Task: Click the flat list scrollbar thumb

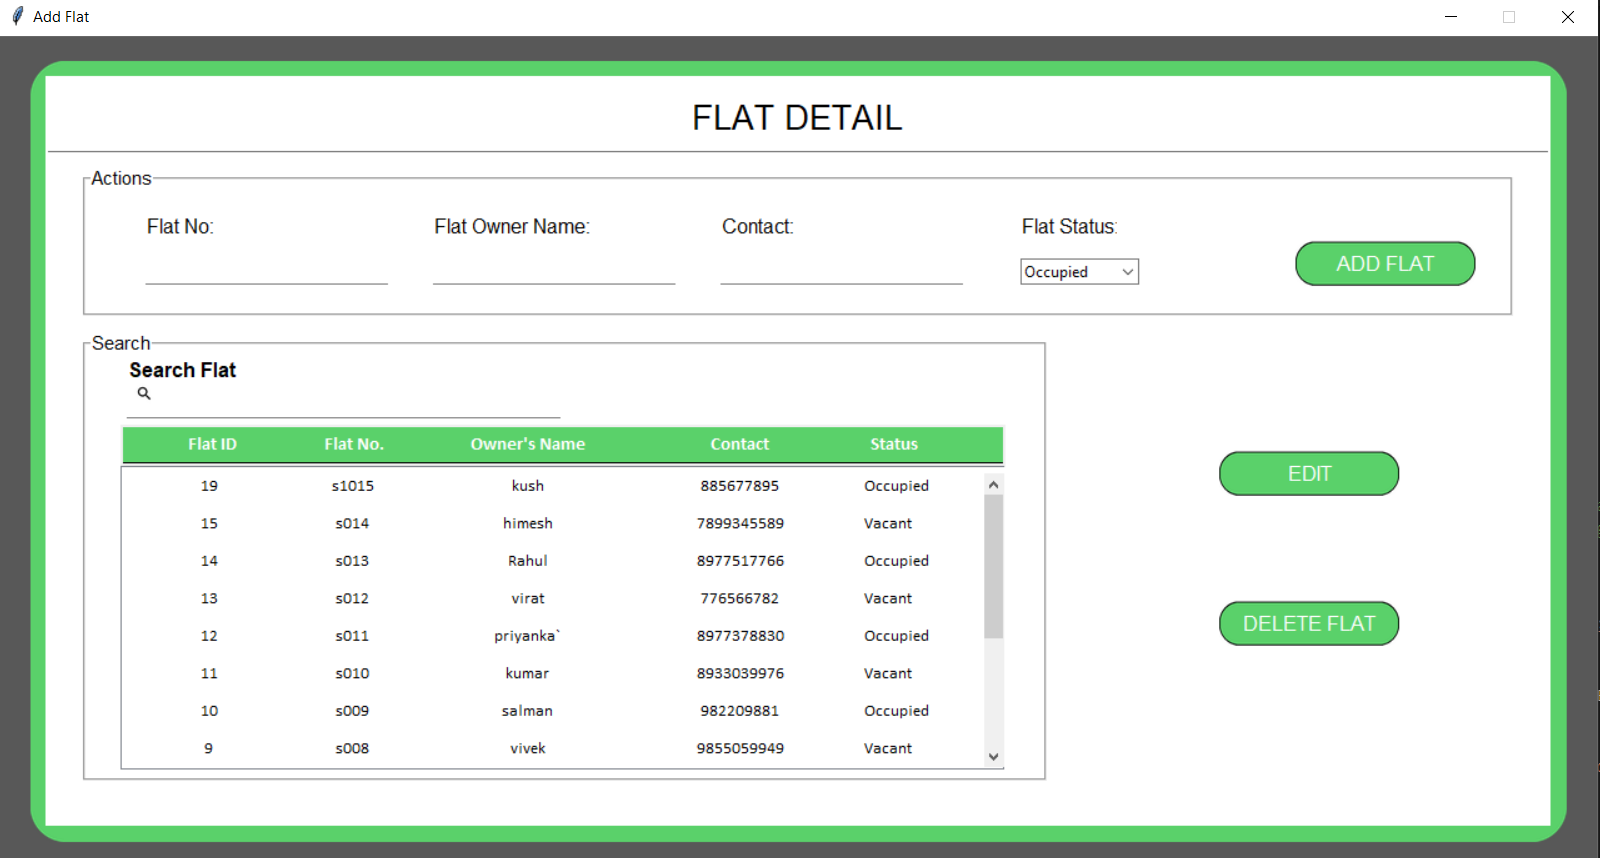Action: [993, 565]
